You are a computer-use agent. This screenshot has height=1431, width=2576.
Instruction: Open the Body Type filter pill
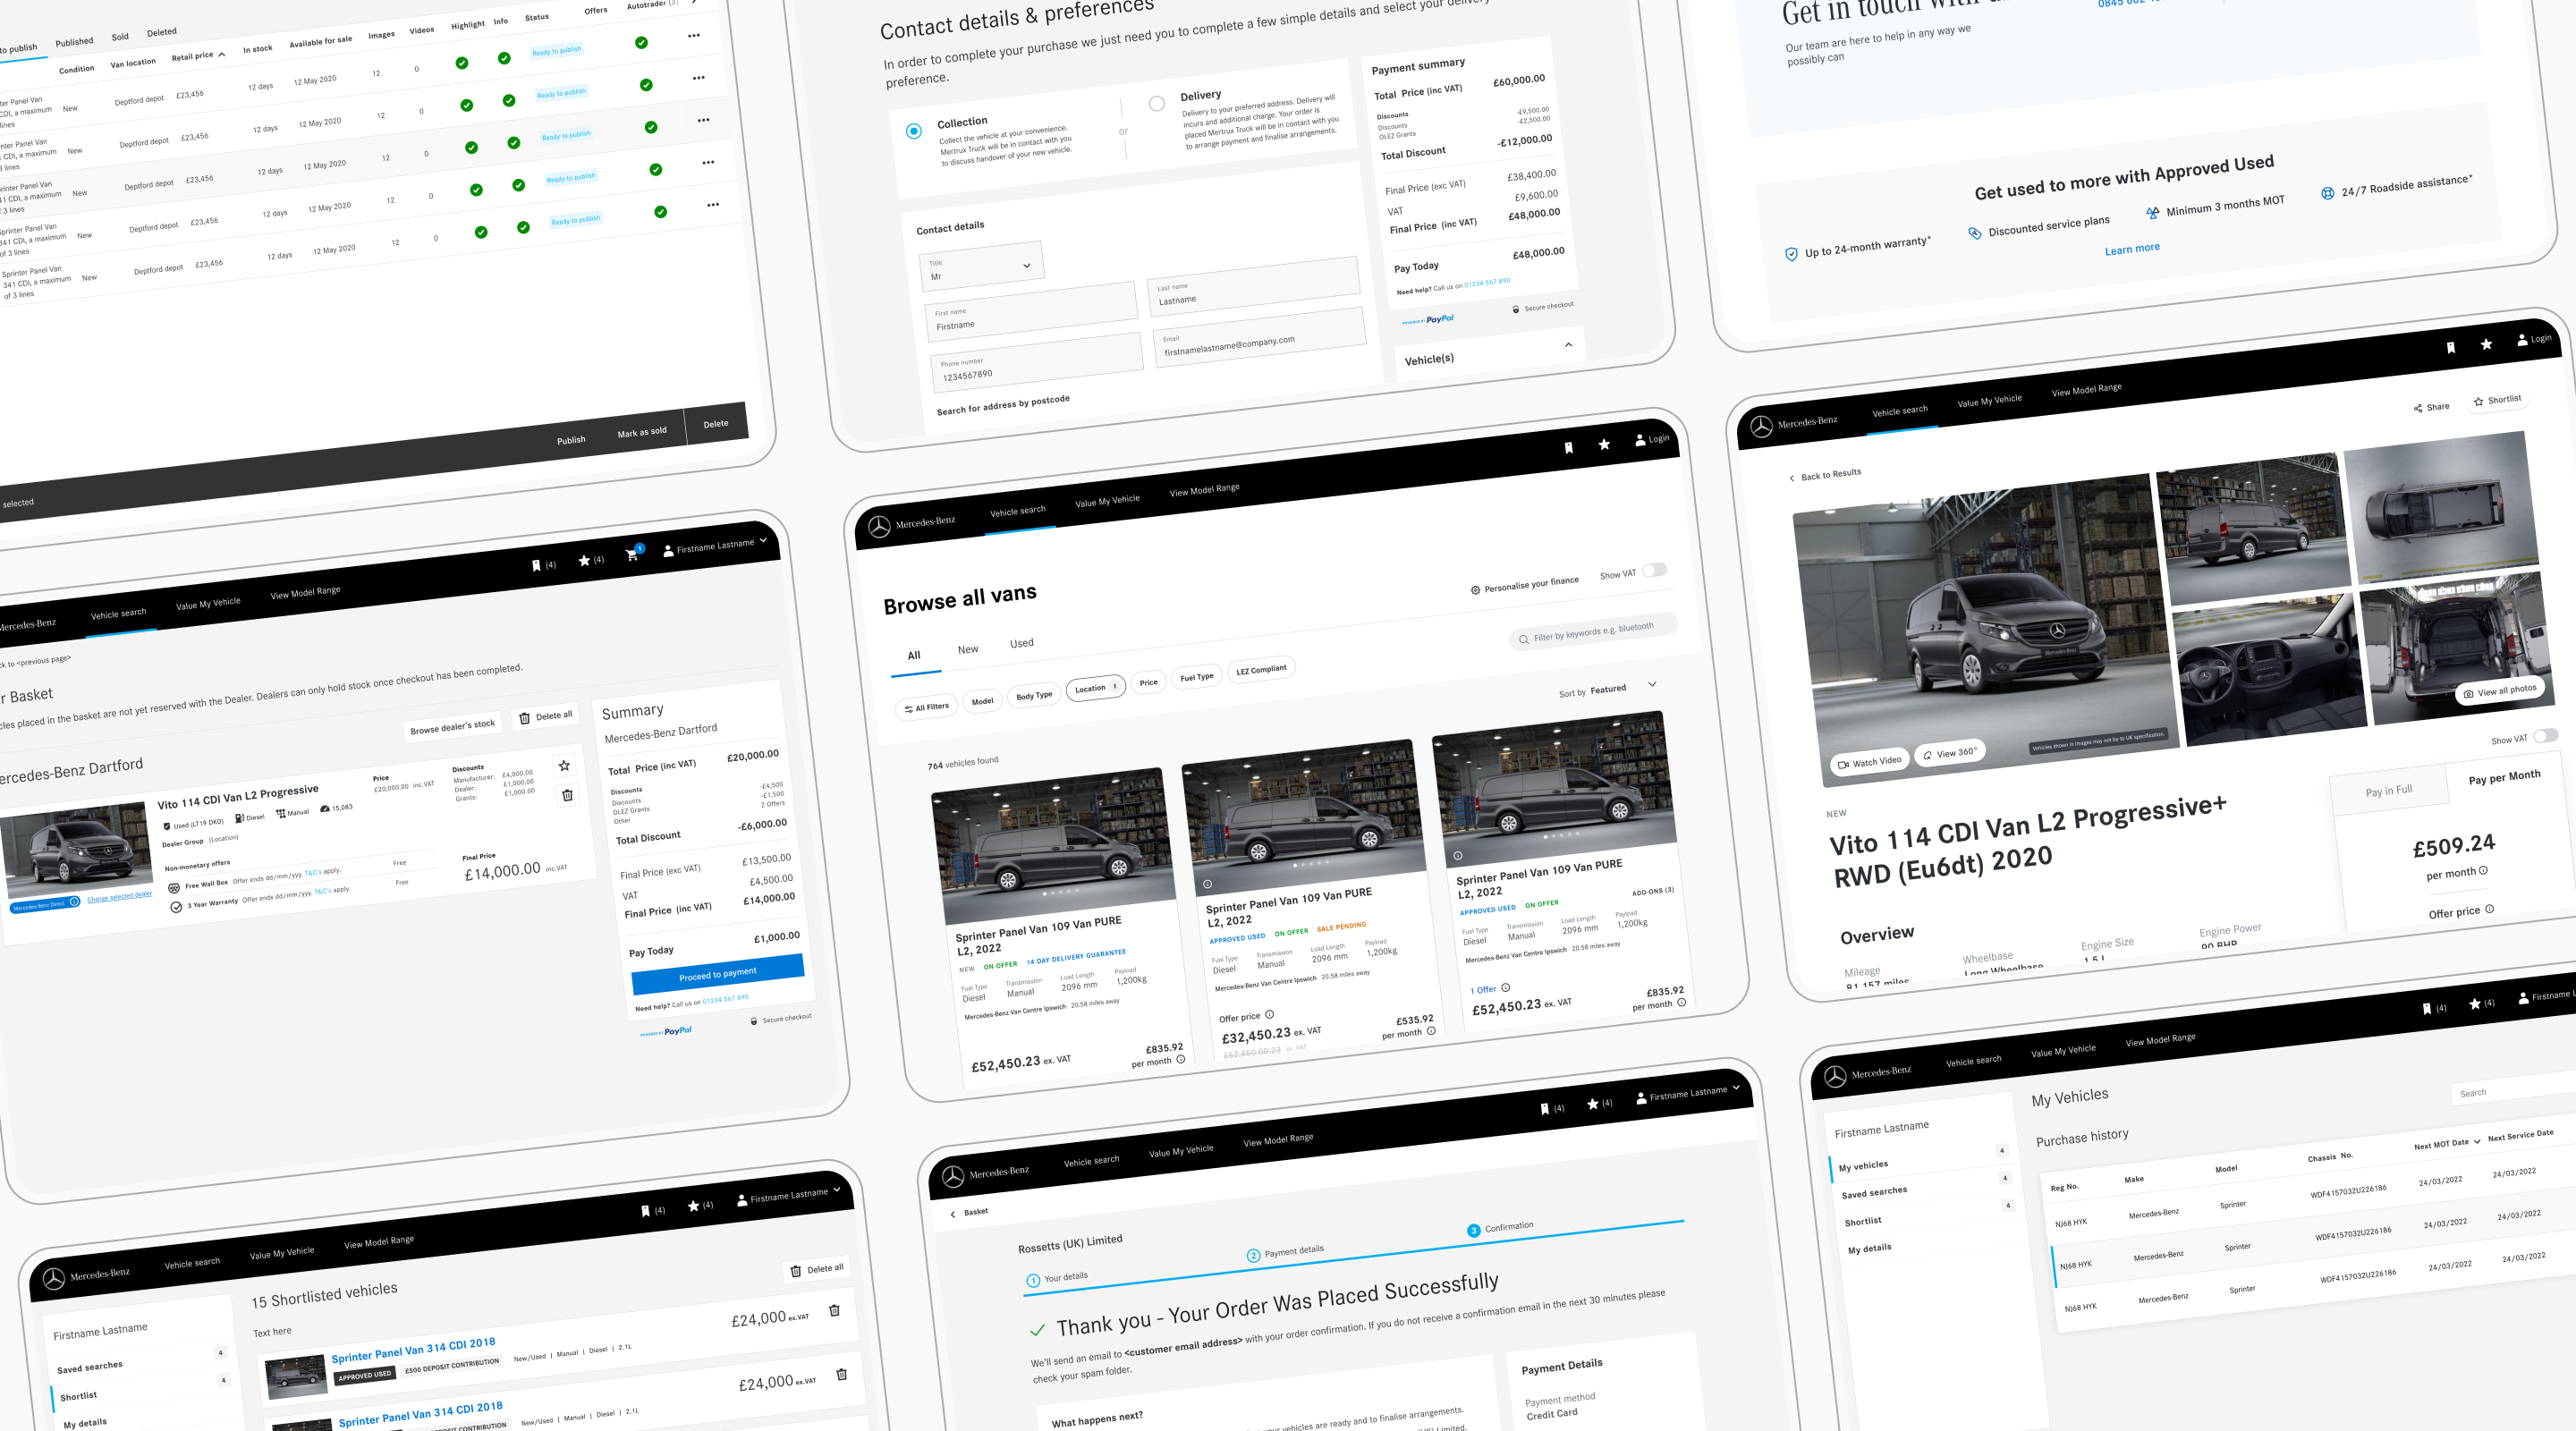pos(1034,695)
